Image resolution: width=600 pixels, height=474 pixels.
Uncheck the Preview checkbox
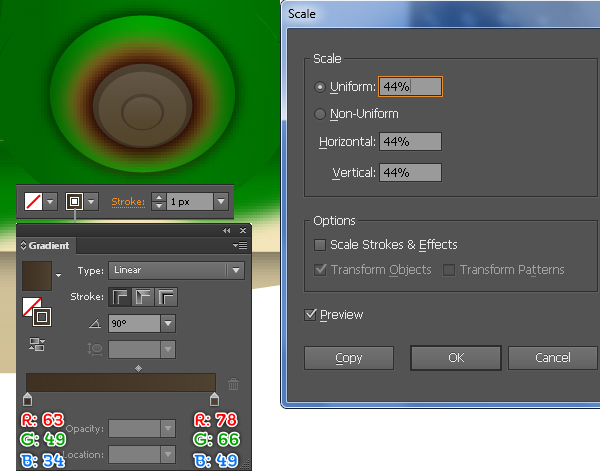tap(310, 315)
